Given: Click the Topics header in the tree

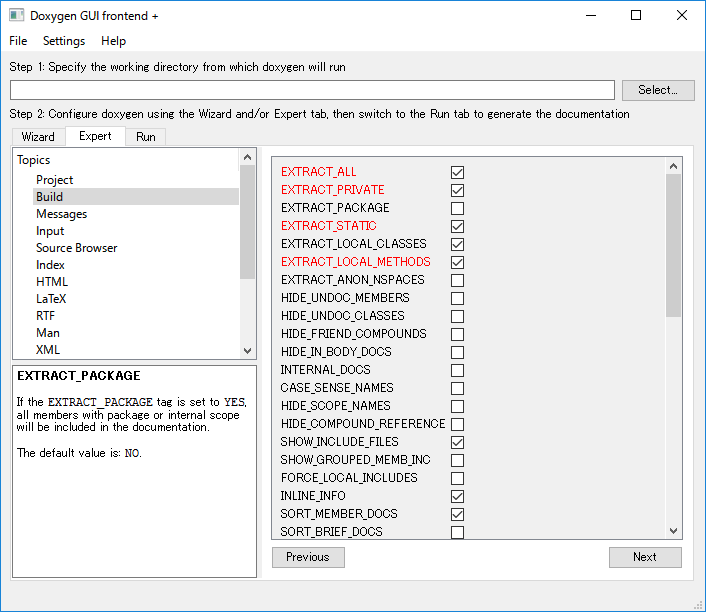Looking at the screenshot, I should (33, 160).
